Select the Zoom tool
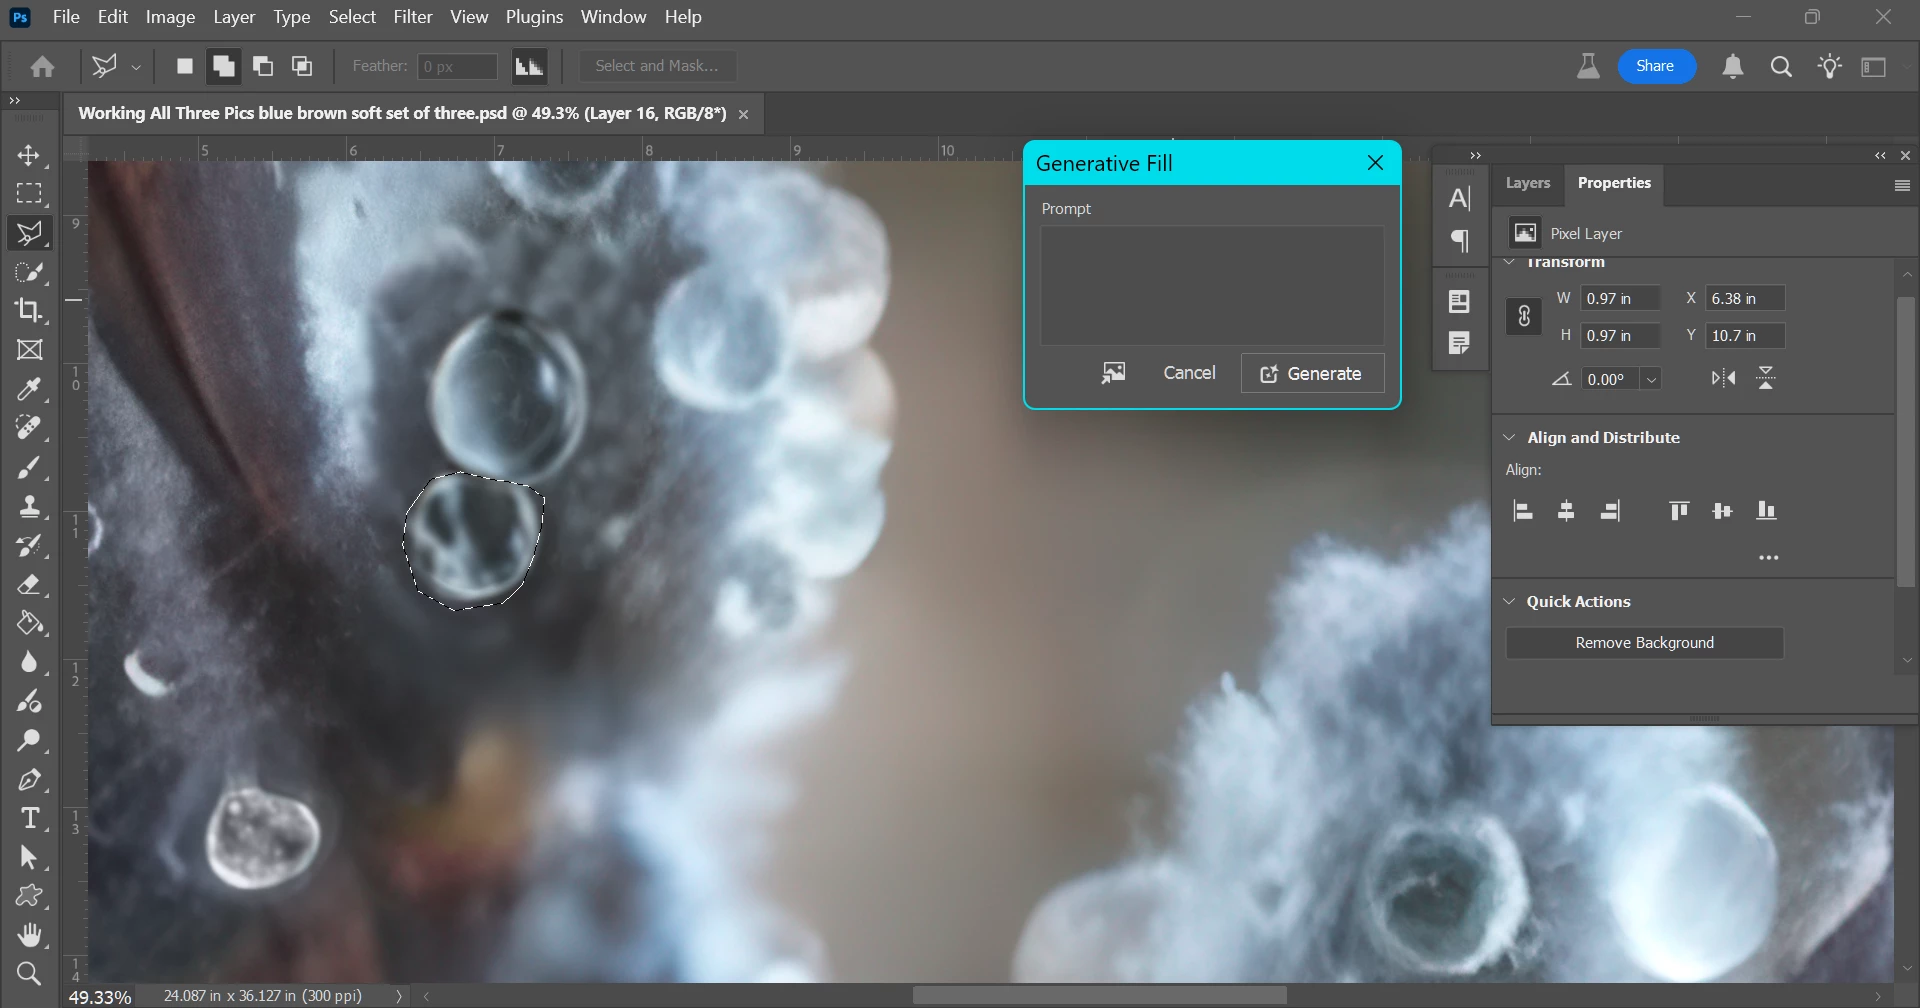 pos(29,974)
